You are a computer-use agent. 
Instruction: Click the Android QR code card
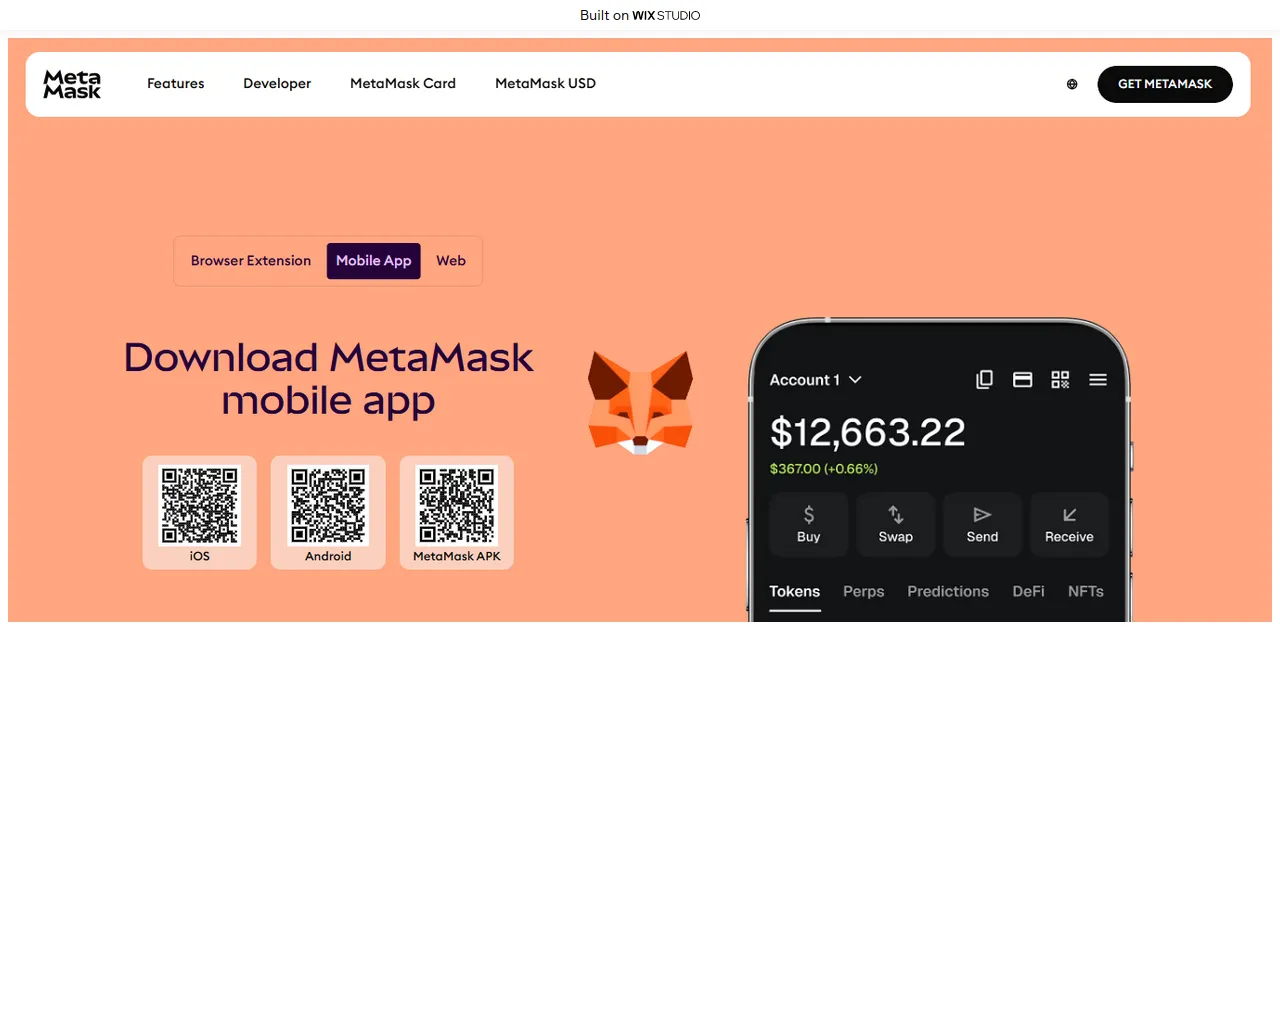pyautogui.click(x=328, y=513)
